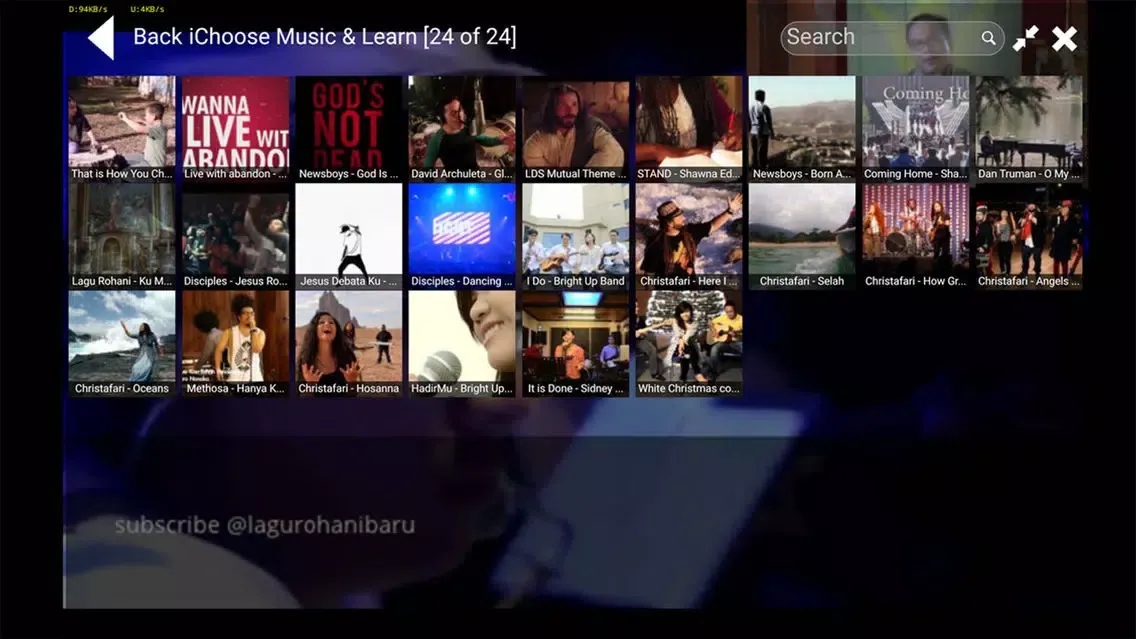The height and width of the screenshot is (639, 1136).
Task: Open 'Christafari - Here I...' thumbnail
Action: (x=688, y=236)
